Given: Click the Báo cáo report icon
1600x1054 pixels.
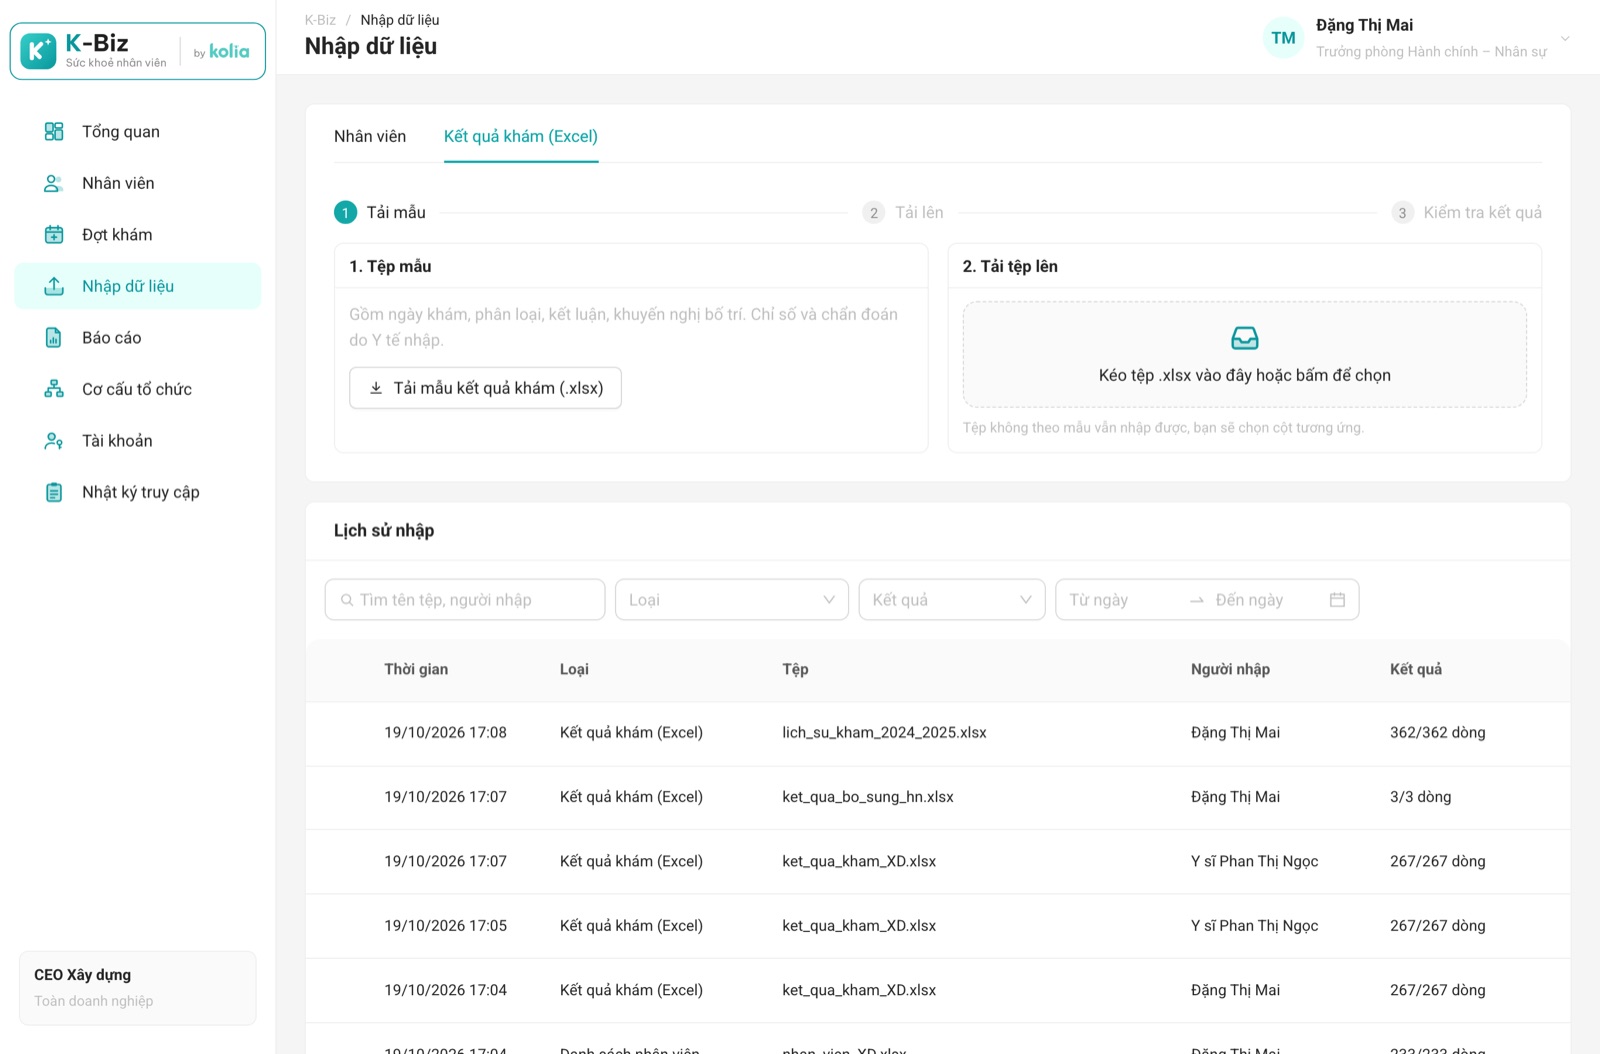Looking at the screenshot, I should point(54,338).
